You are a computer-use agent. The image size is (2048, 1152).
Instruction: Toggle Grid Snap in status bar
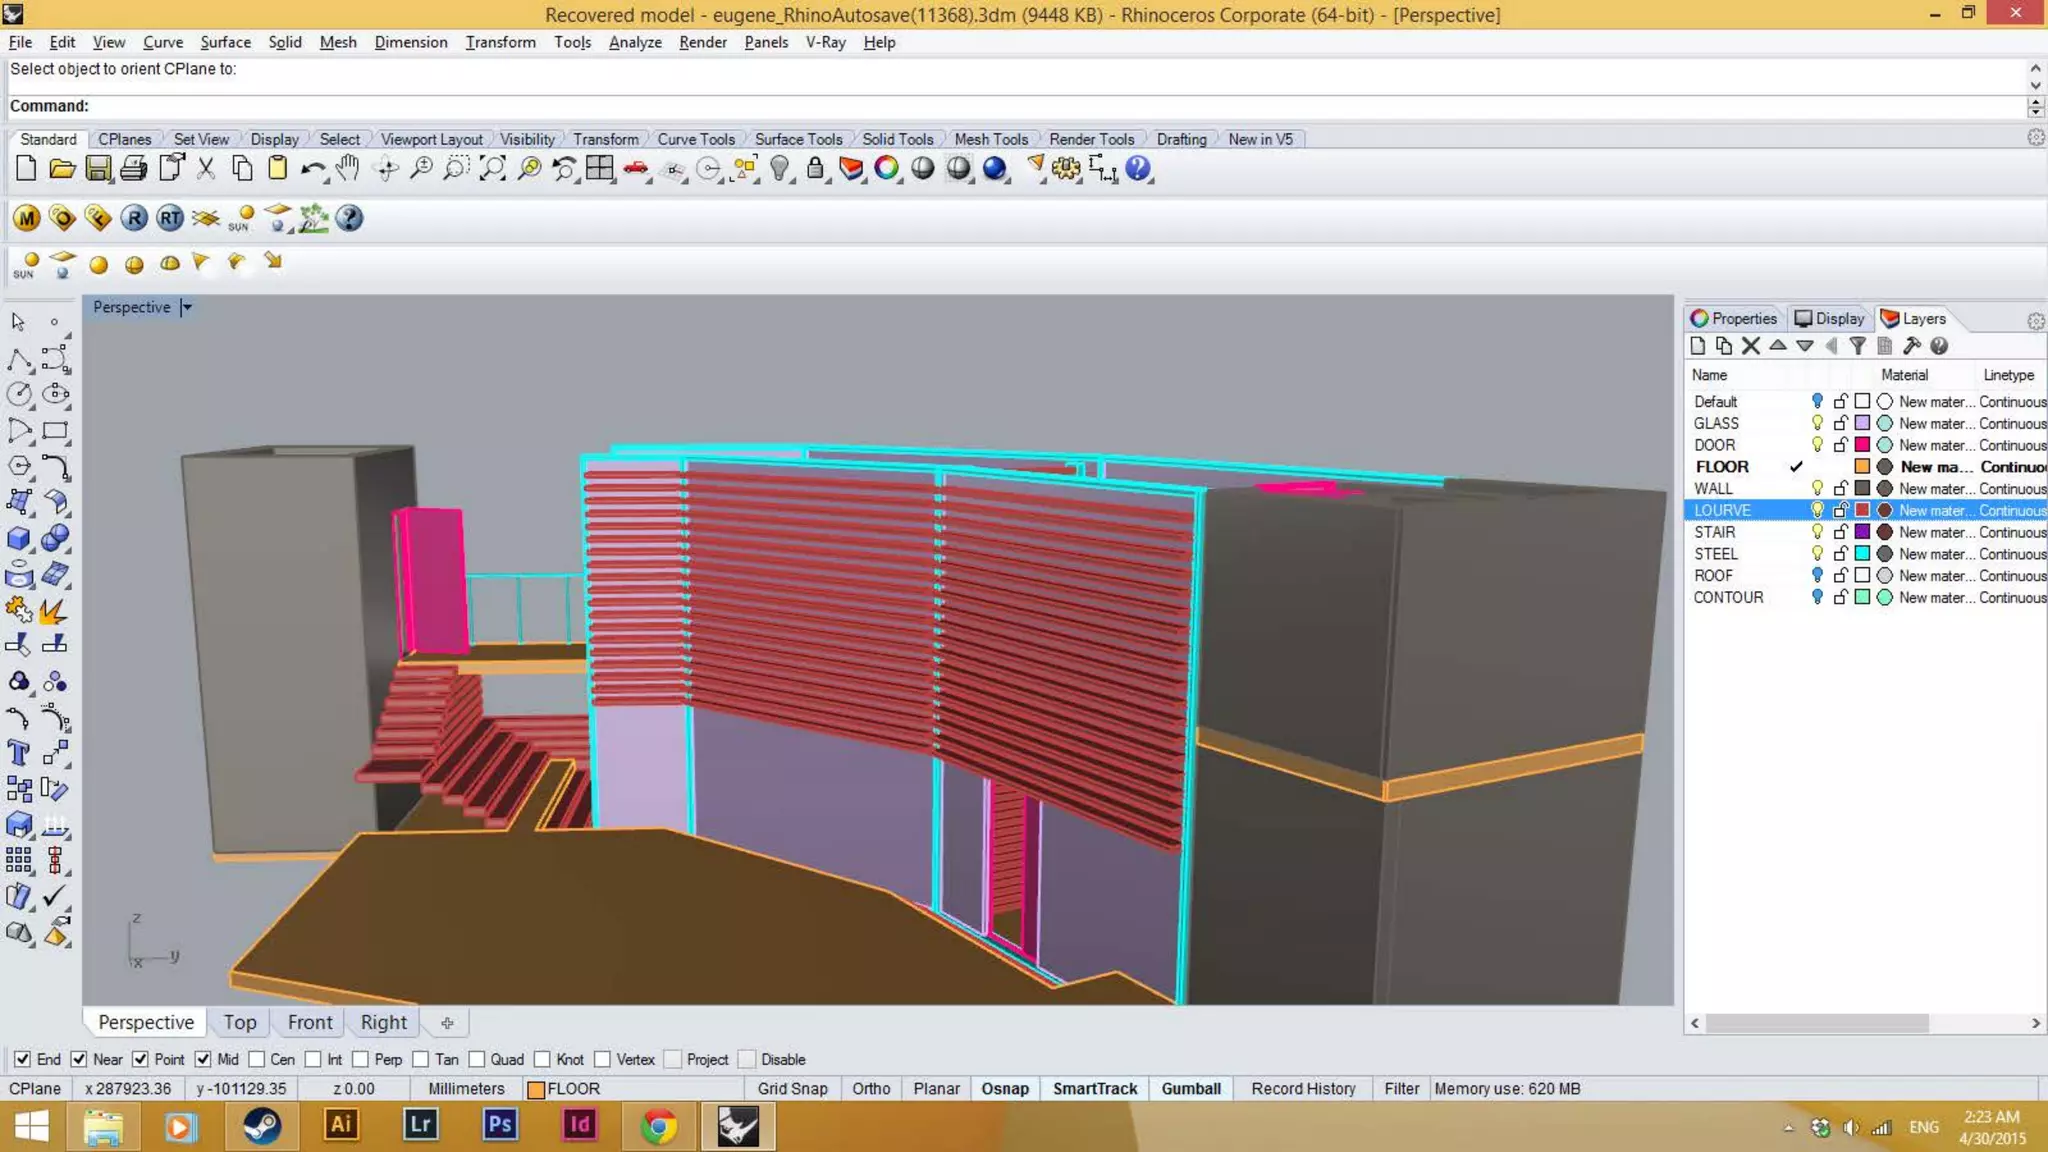pos(792,1088)
